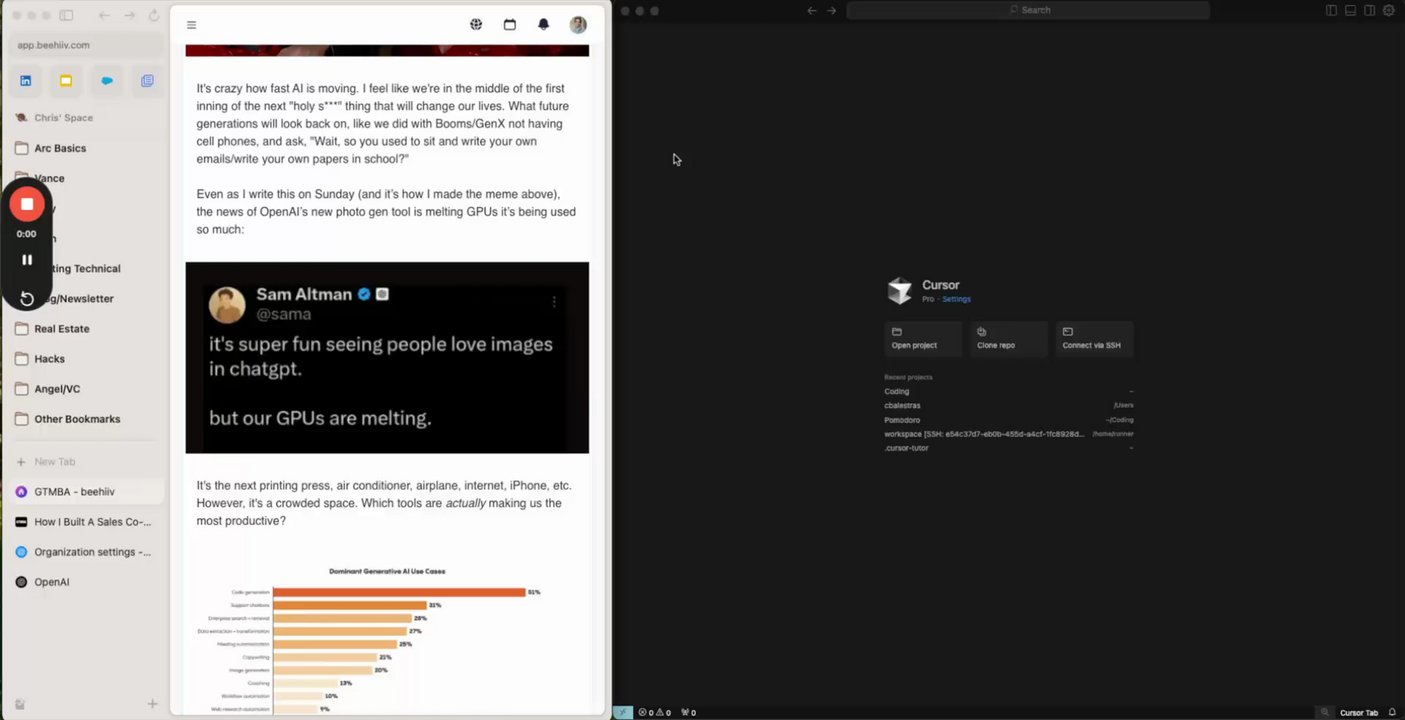Image resolution: width=1405 pixels, height=720 pixels.
Task: Open the calendar icon in beehiiv header
Action: [510, 25]
